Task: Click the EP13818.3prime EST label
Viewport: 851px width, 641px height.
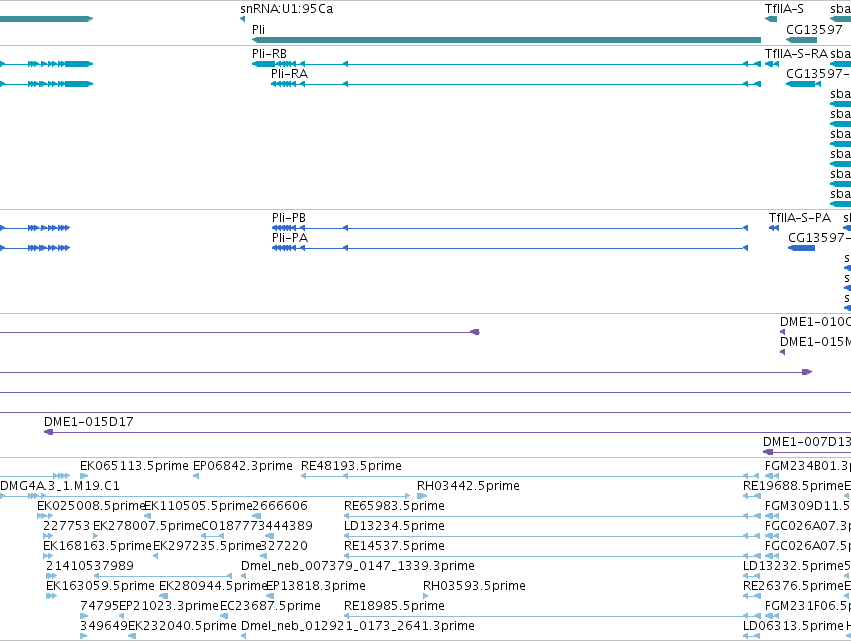Action: pyautogui.click(x=316, y=586)
